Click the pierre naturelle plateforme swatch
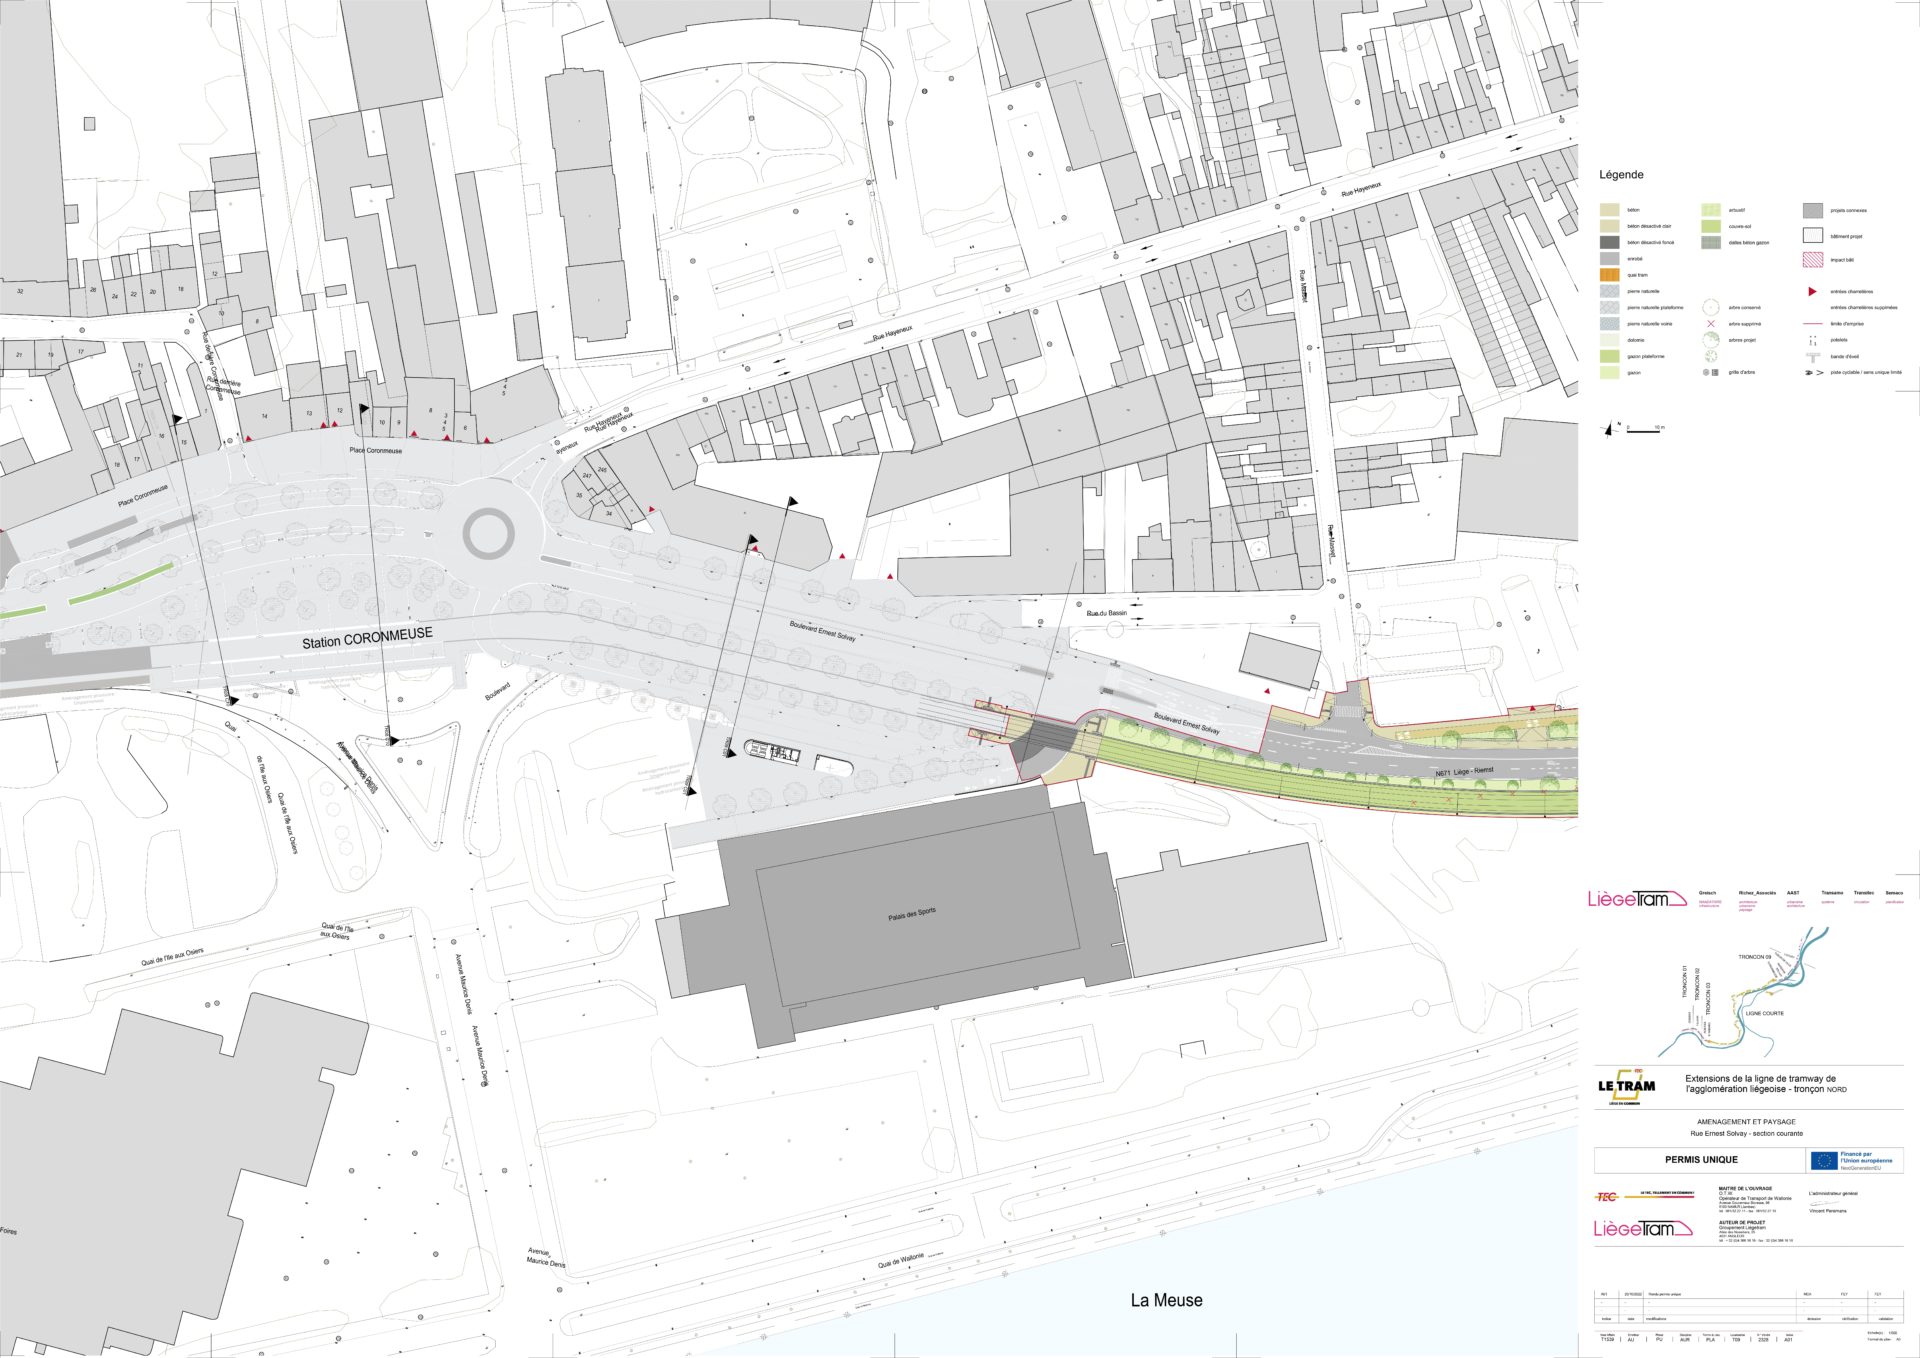The width and height of the screenshot is (1920, 1358). [x=1609, y=307]
